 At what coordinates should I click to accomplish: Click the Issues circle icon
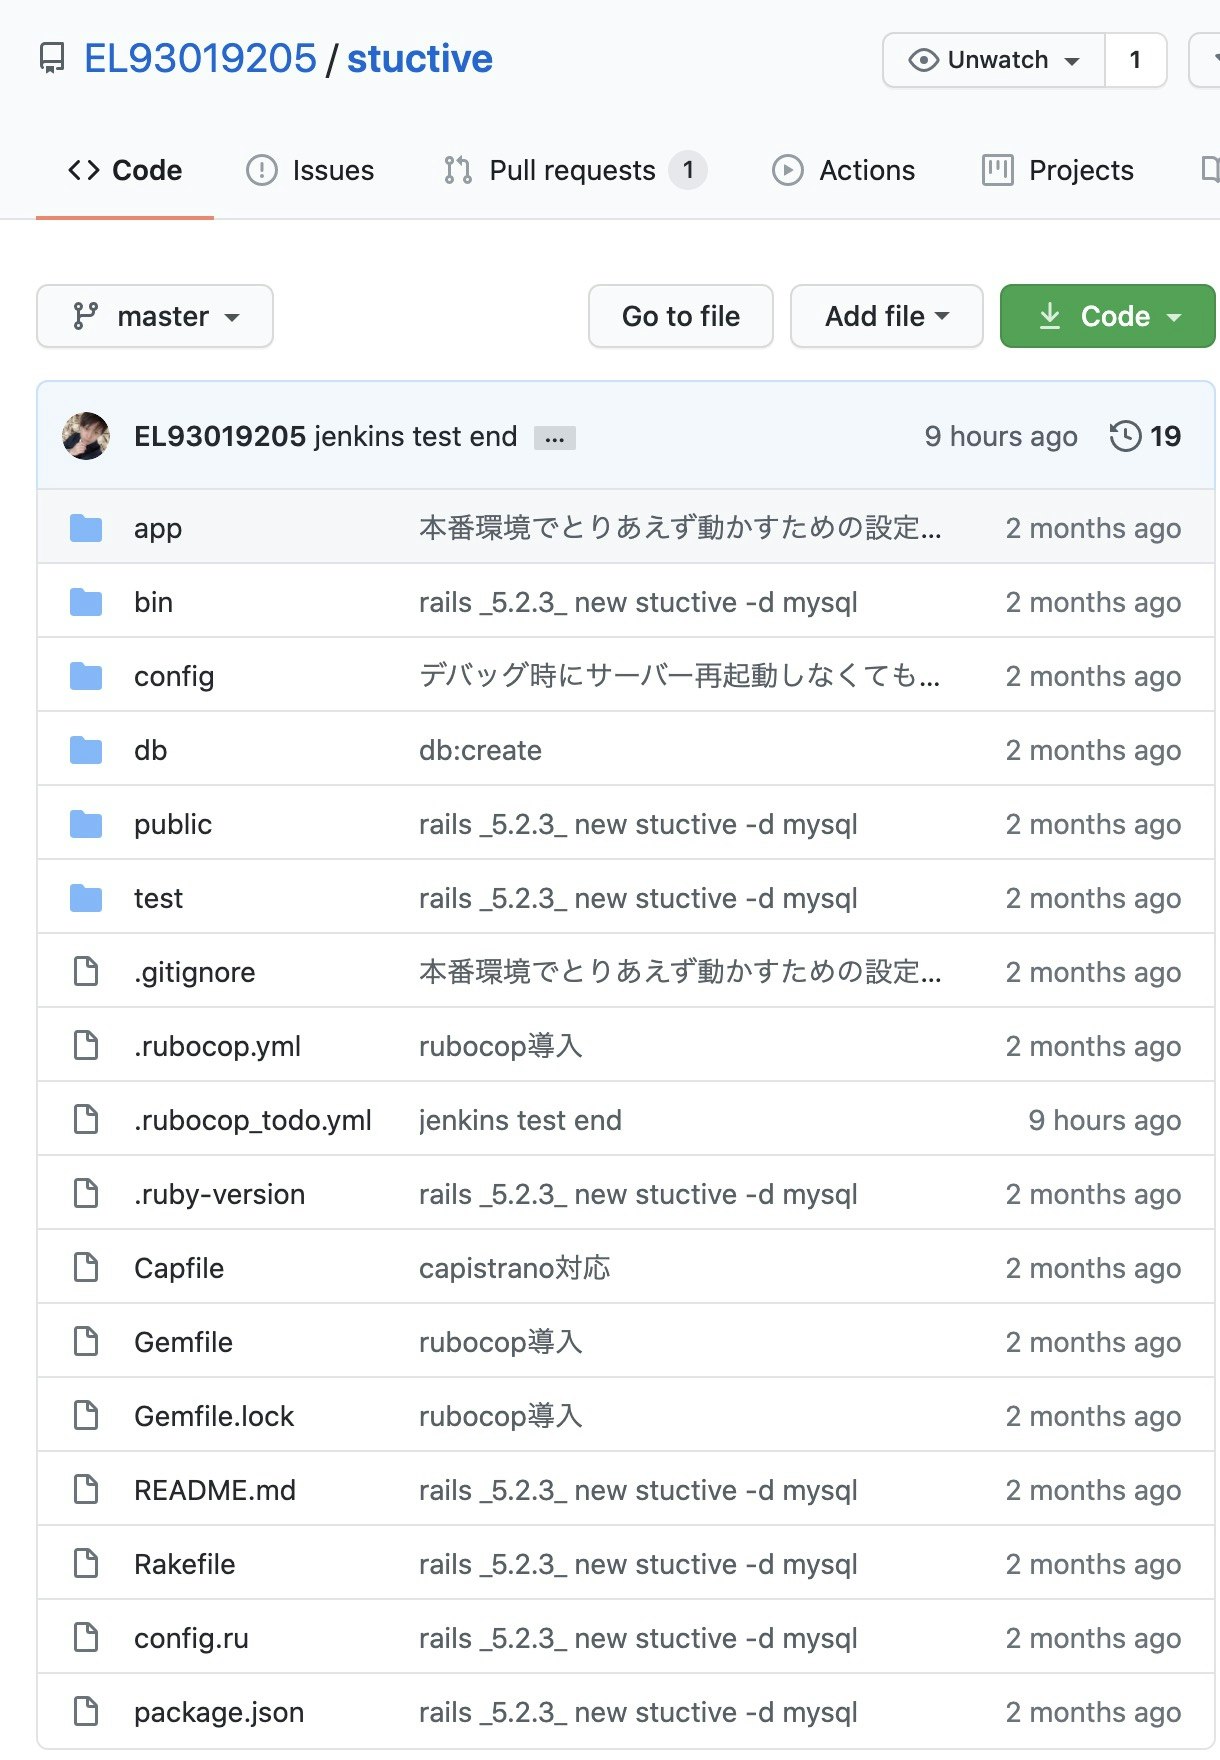coord(262,170)
